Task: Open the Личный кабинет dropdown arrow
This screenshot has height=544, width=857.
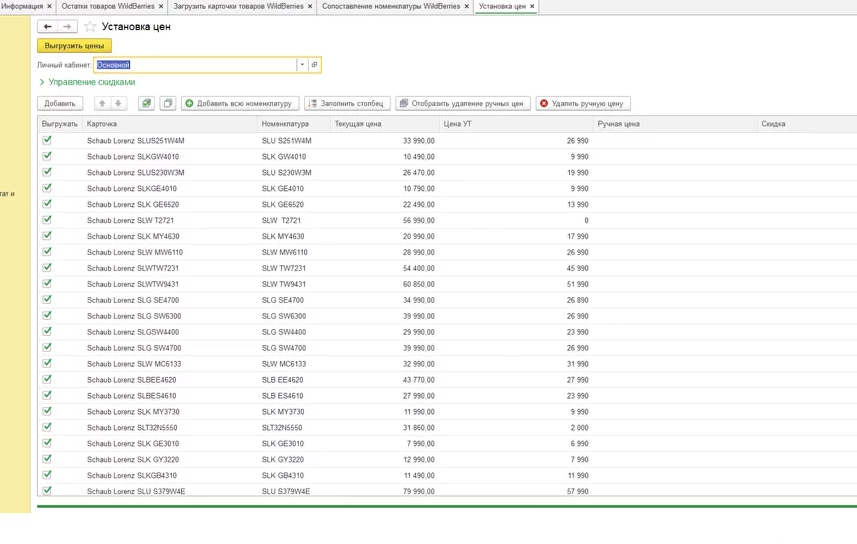Action: pos(302,65)
